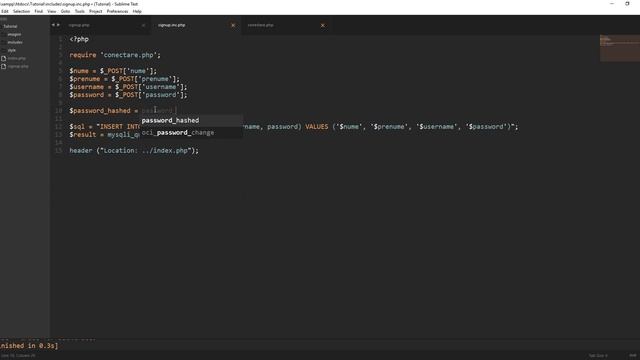Image resolution: width=640 pixels, height=360 pixels.
Task: Click 'conectare.php' in the require line
Action: click(x=130, y=55)
